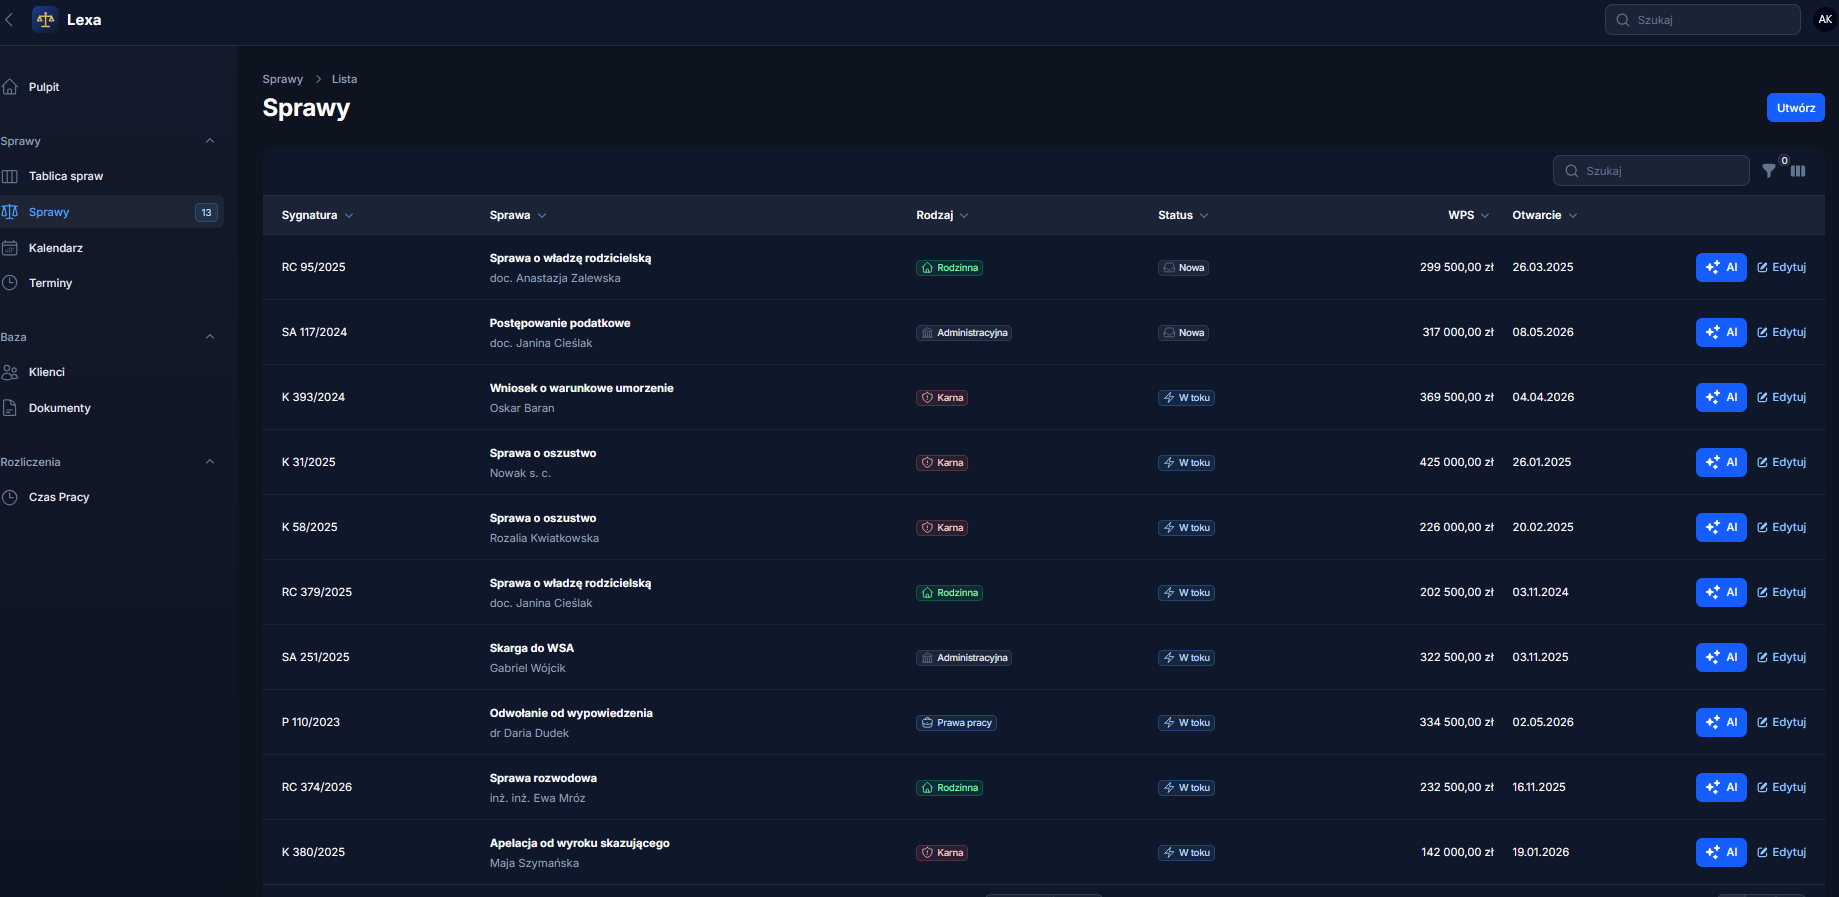This screenshot has height=897, width=1839.
Task: Click Prawa pracy badge in P 110/2023 row
Action: click(x=956, y=723)
